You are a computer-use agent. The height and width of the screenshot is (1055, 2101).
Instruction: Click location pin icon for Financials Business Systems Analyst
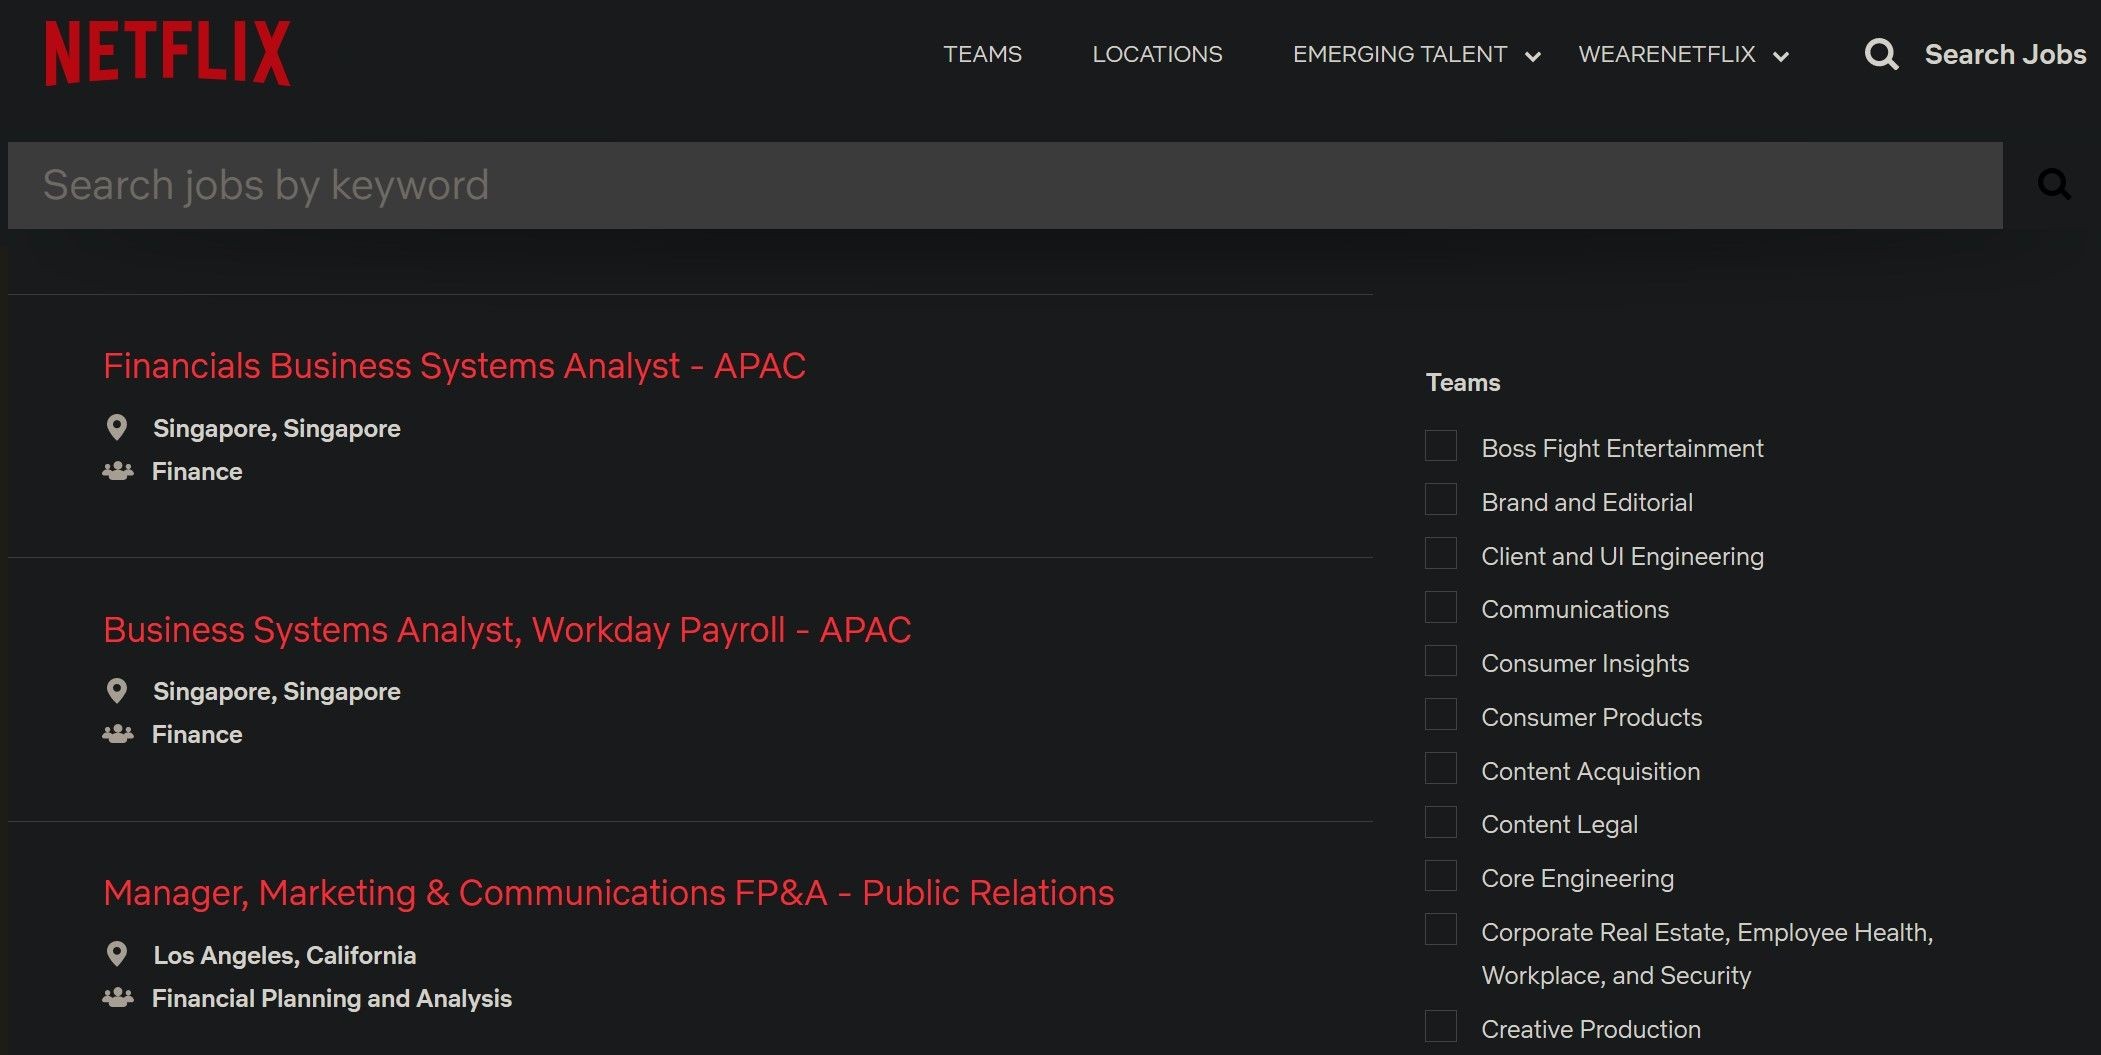tap(117, 428)
